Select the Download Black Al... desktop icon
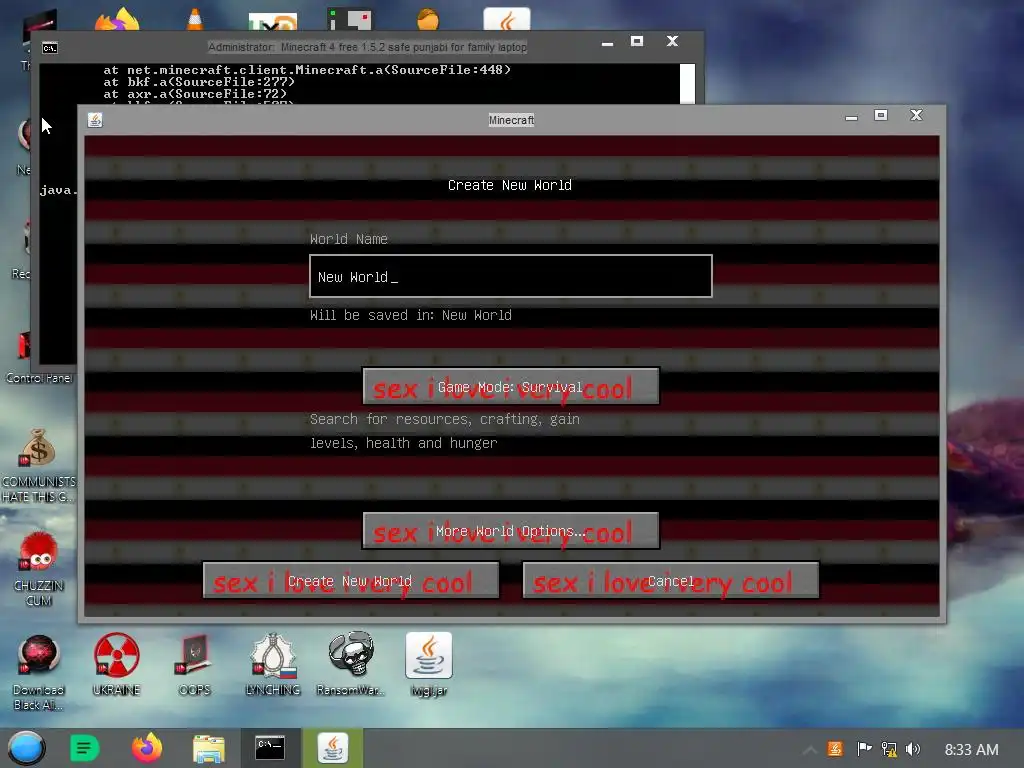This screenshot has height=768, width=1024. tap(39, 673)
